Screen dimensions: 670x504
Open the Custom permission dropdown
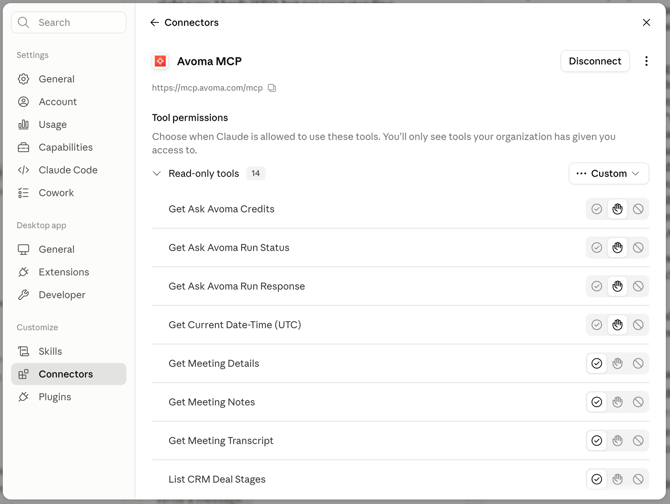(608, 173)
